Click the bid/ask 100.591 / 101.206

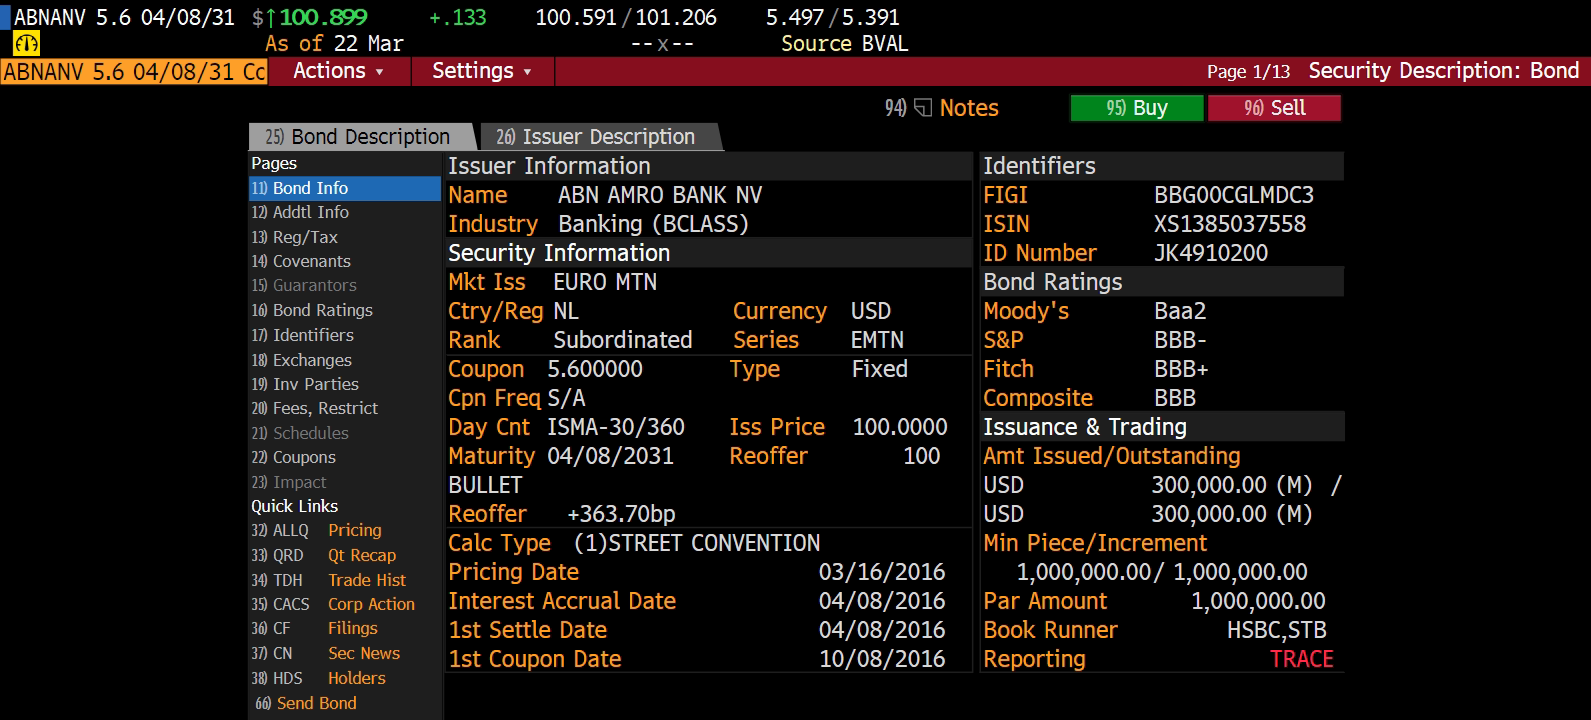tap(626, 17)
